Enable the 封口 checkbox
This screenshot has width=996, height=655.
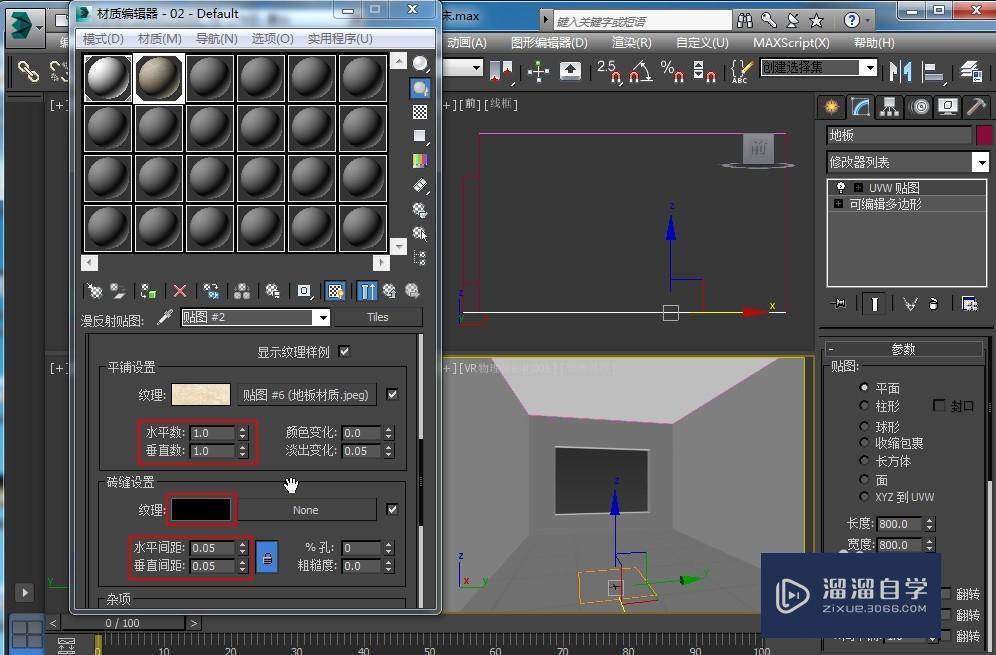coord(939,406)
